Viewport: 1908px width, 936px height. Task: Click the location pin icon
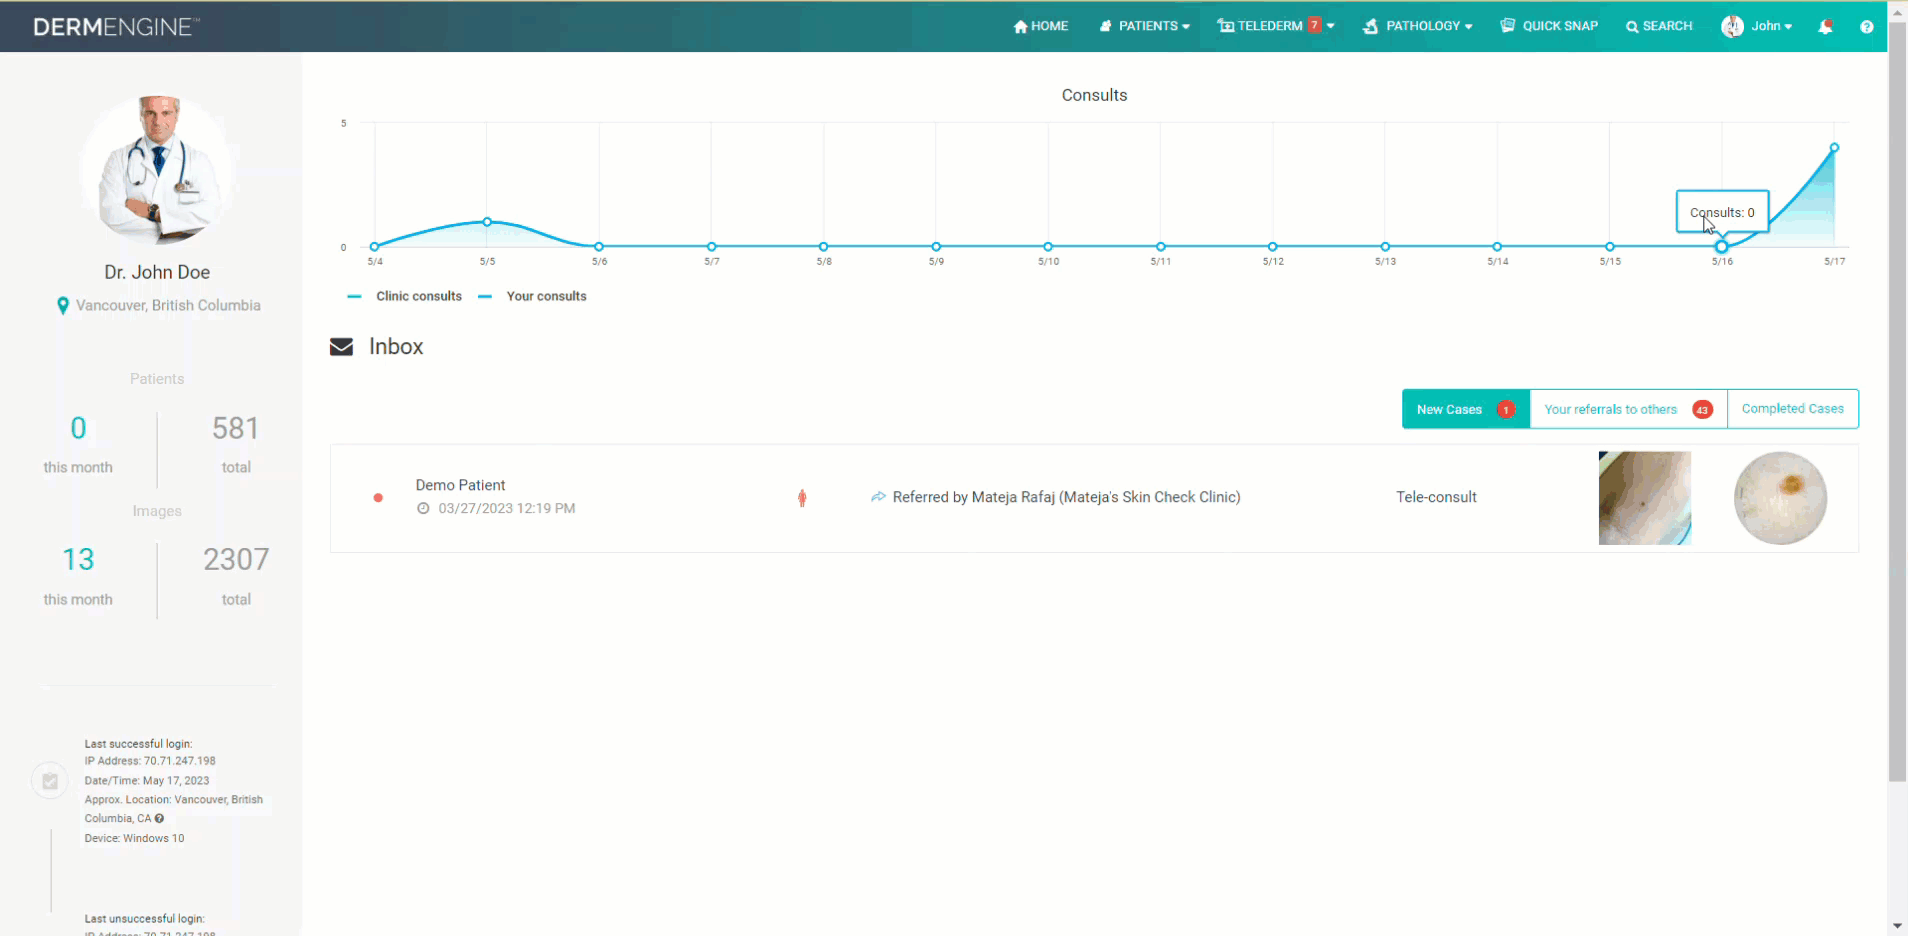[x=63, y=306]
